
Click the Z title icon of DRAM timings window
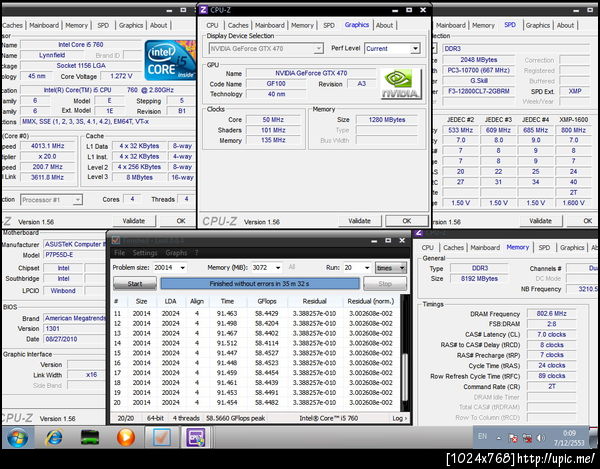[x=419, y=233]
